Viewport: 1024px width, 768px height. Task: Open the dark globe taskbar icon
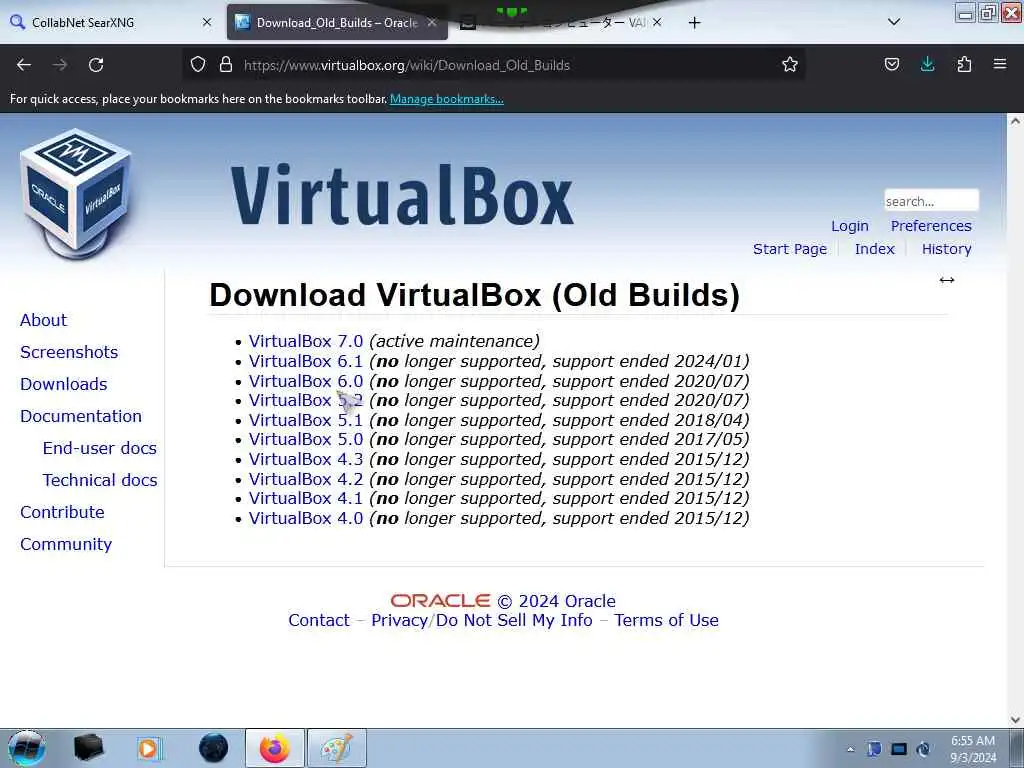coord(214,748)
